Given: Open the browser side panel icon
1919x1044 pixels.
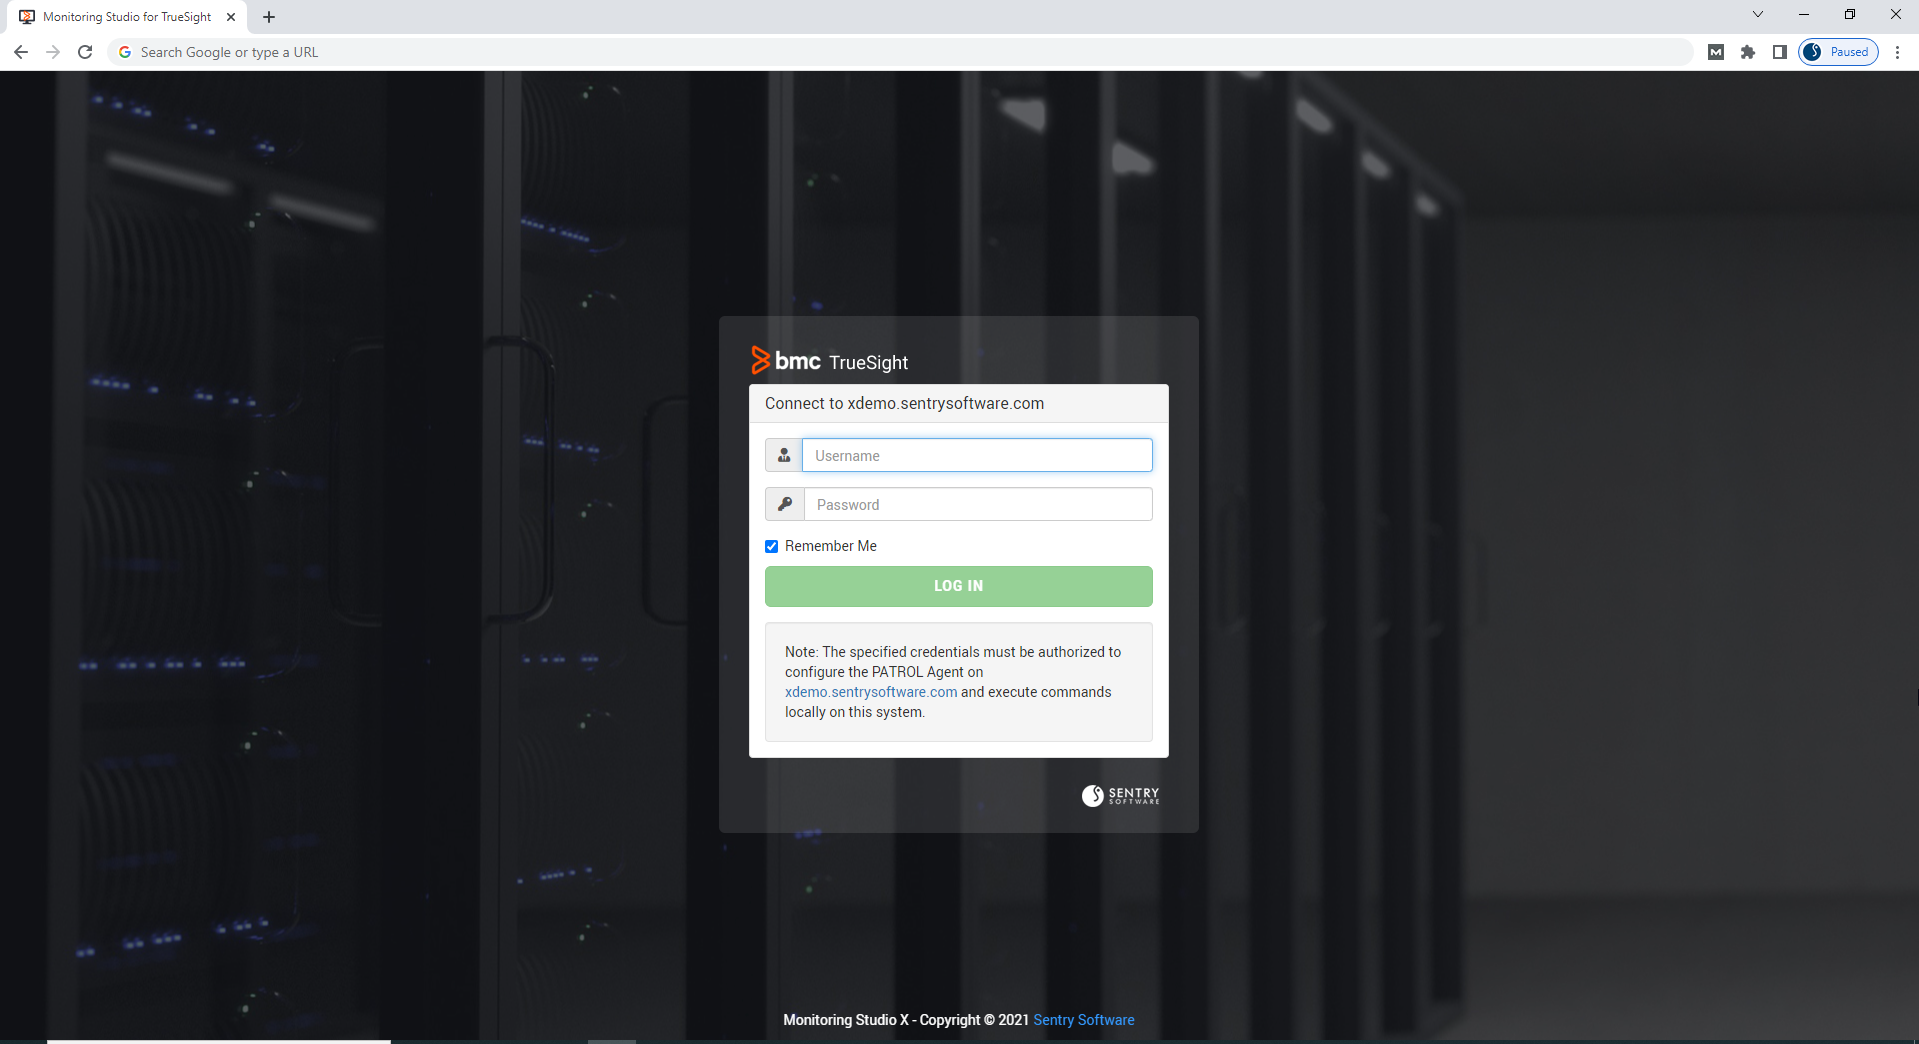Looking at the screenshot, I should 1780,51.
